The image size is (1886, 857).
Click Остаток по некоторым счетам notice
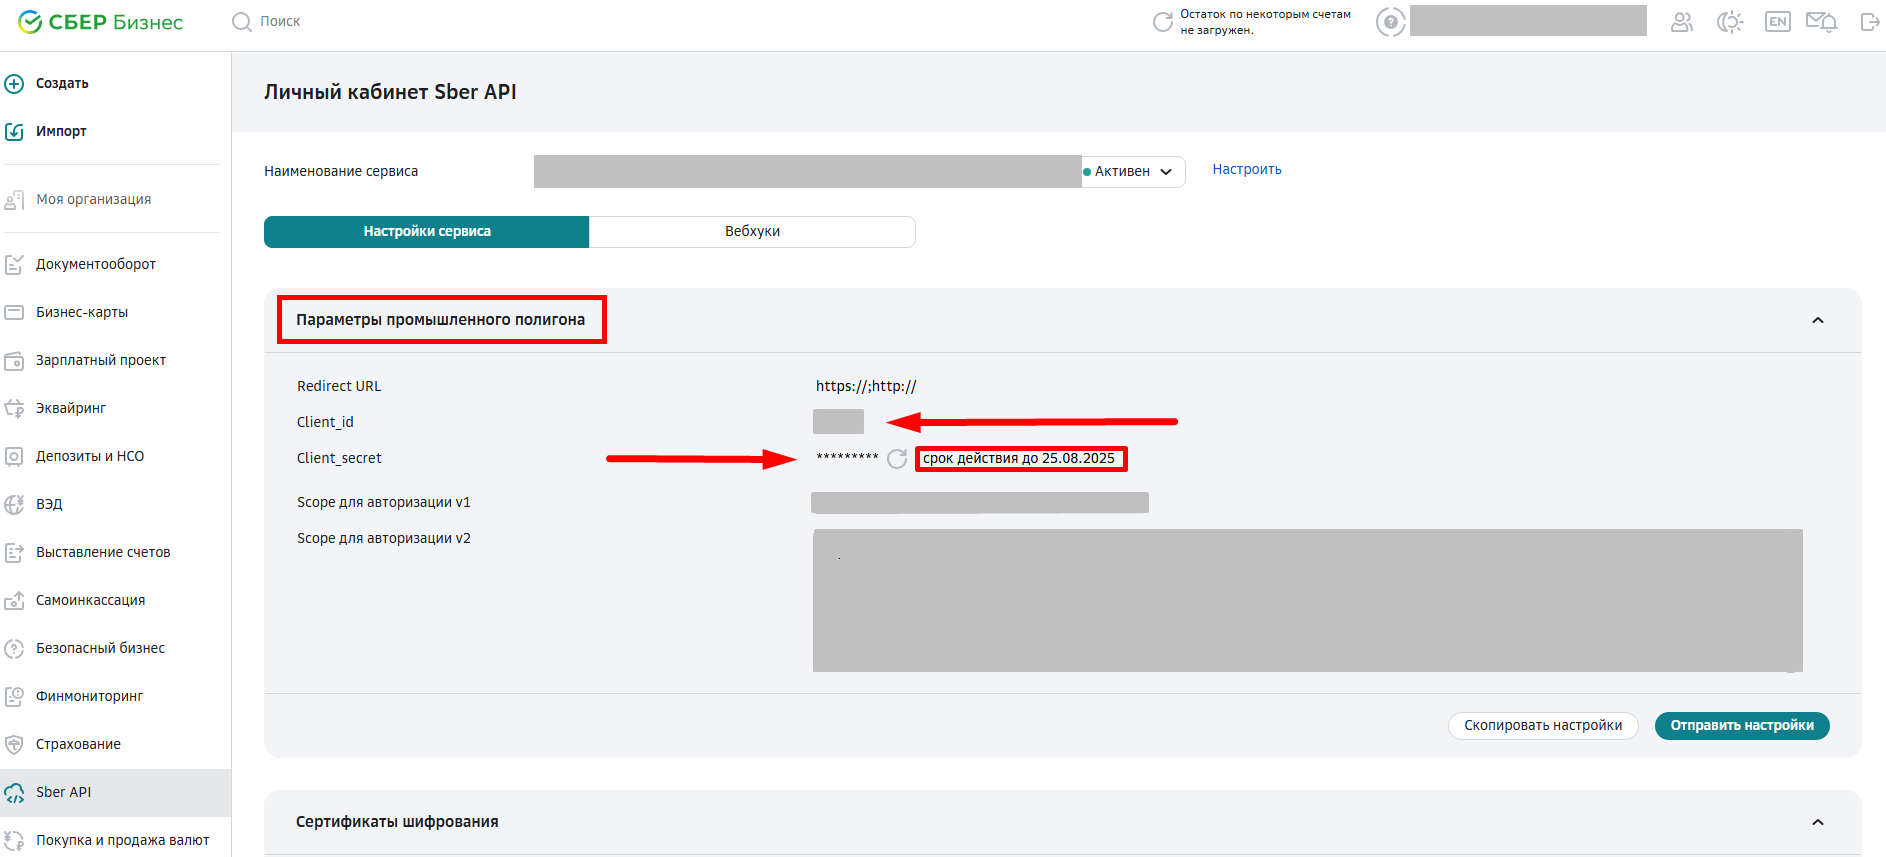pos(1265,22)
